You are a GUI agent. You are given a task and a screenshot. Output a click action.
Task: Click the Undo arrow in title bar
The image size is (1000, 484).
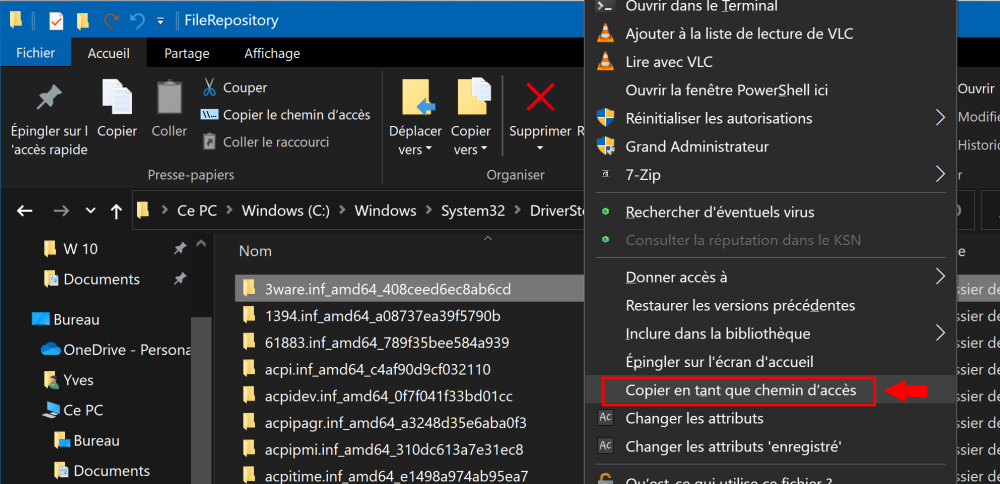pyautogui.click(x=137, y=21)
